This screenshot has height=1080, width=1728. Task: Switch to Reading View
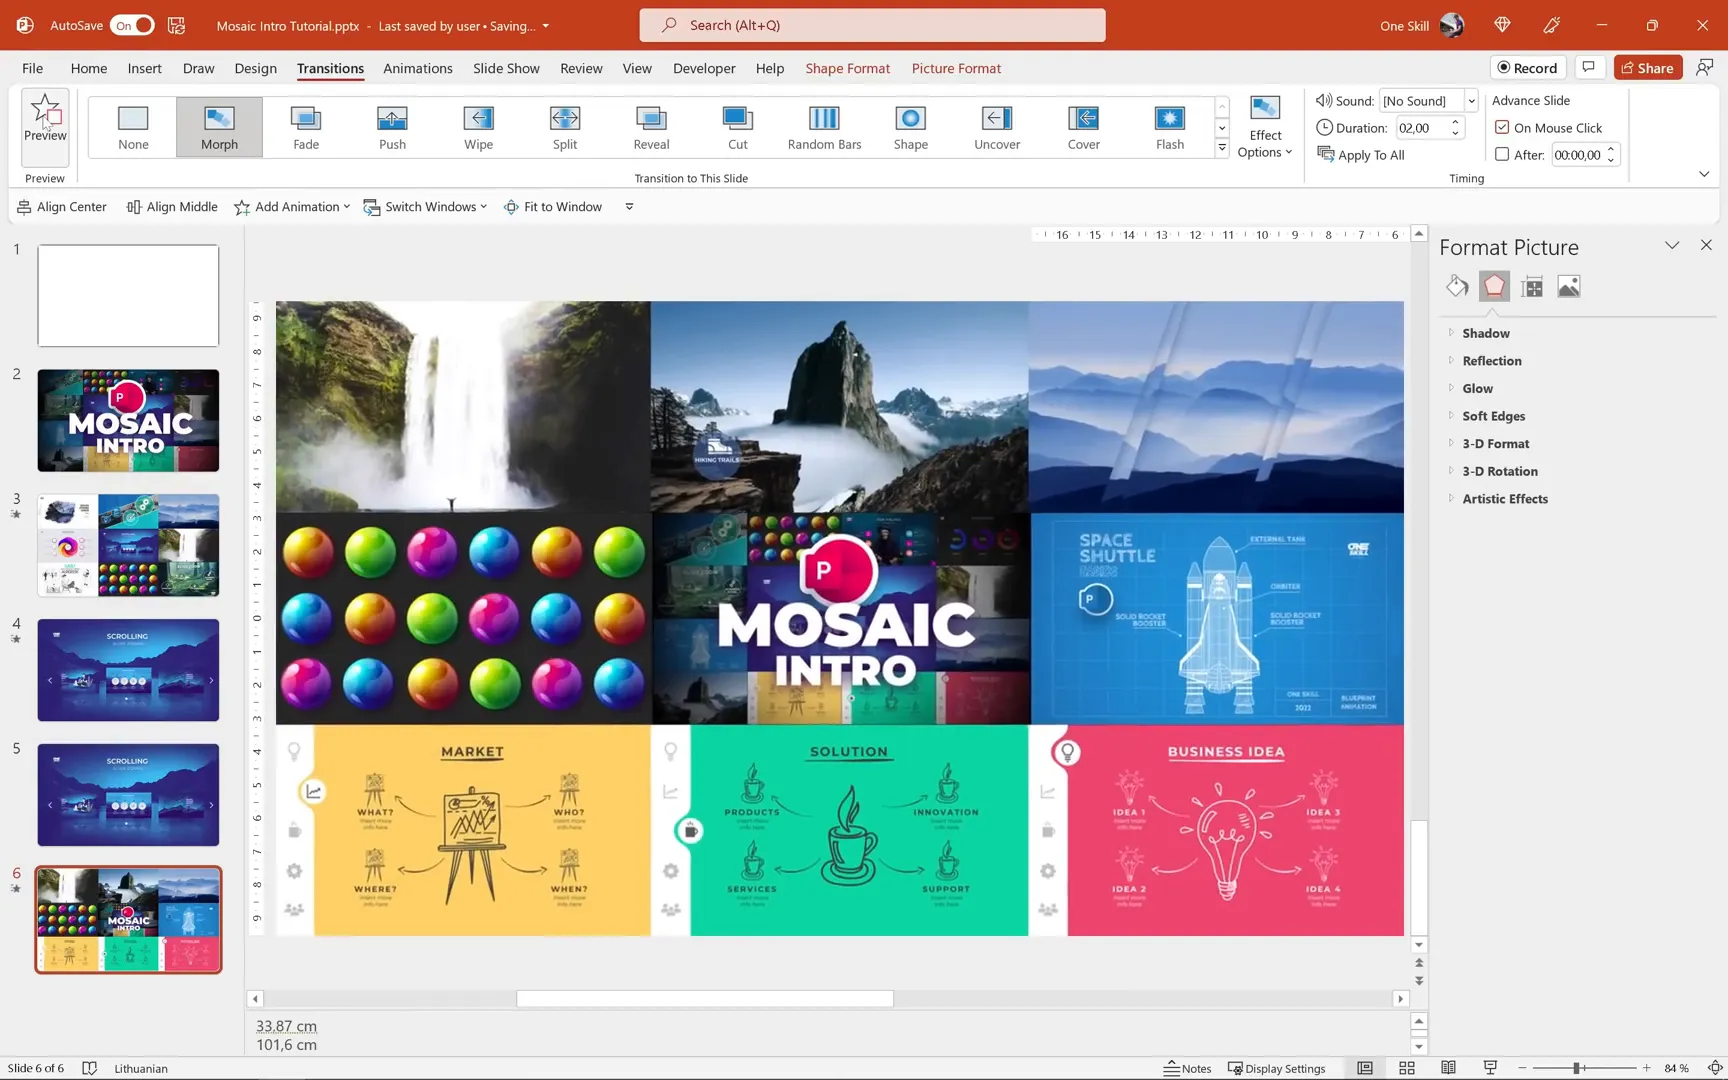pyautogui.click(x=1448, y=1068)
